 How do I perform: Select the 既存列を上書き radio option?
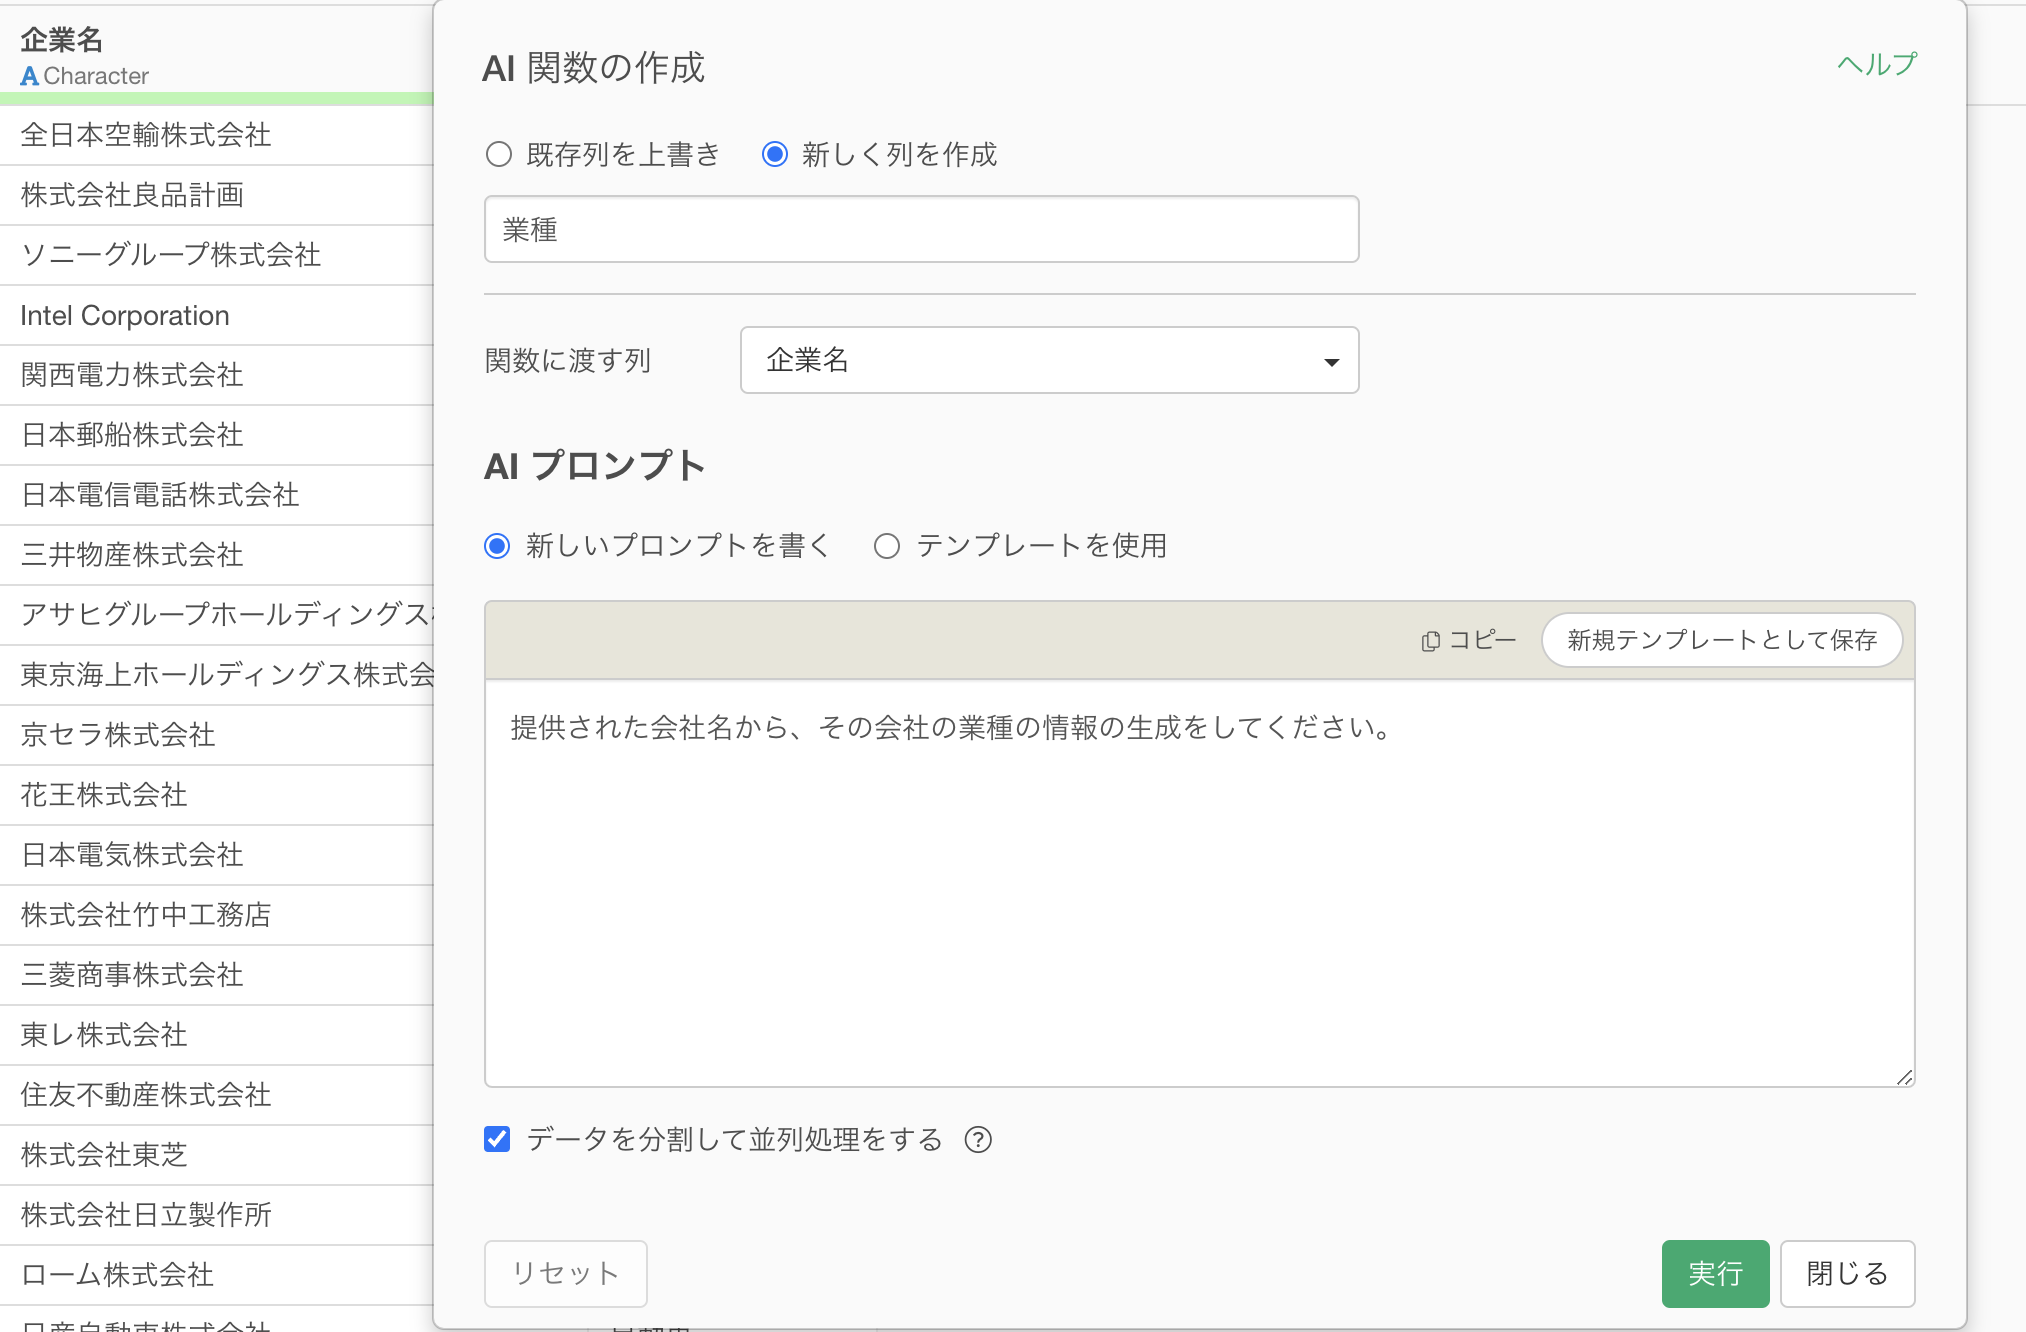point(499,155)
